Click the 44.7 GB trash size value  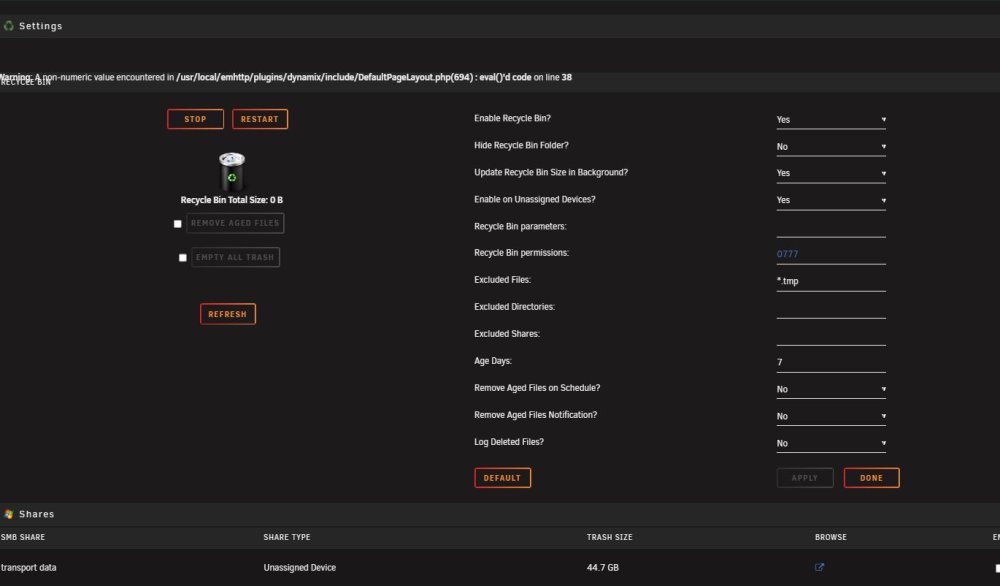603,568
